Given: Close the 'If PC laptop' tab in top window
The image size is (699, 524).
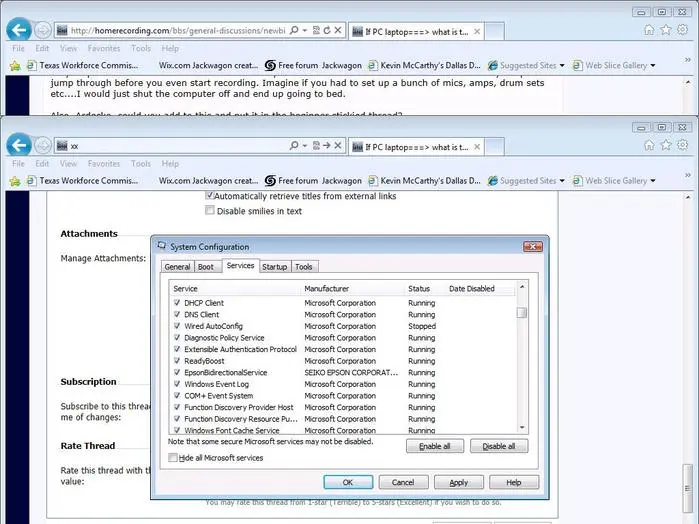Looking at the screenshot, I should [477, 32].
